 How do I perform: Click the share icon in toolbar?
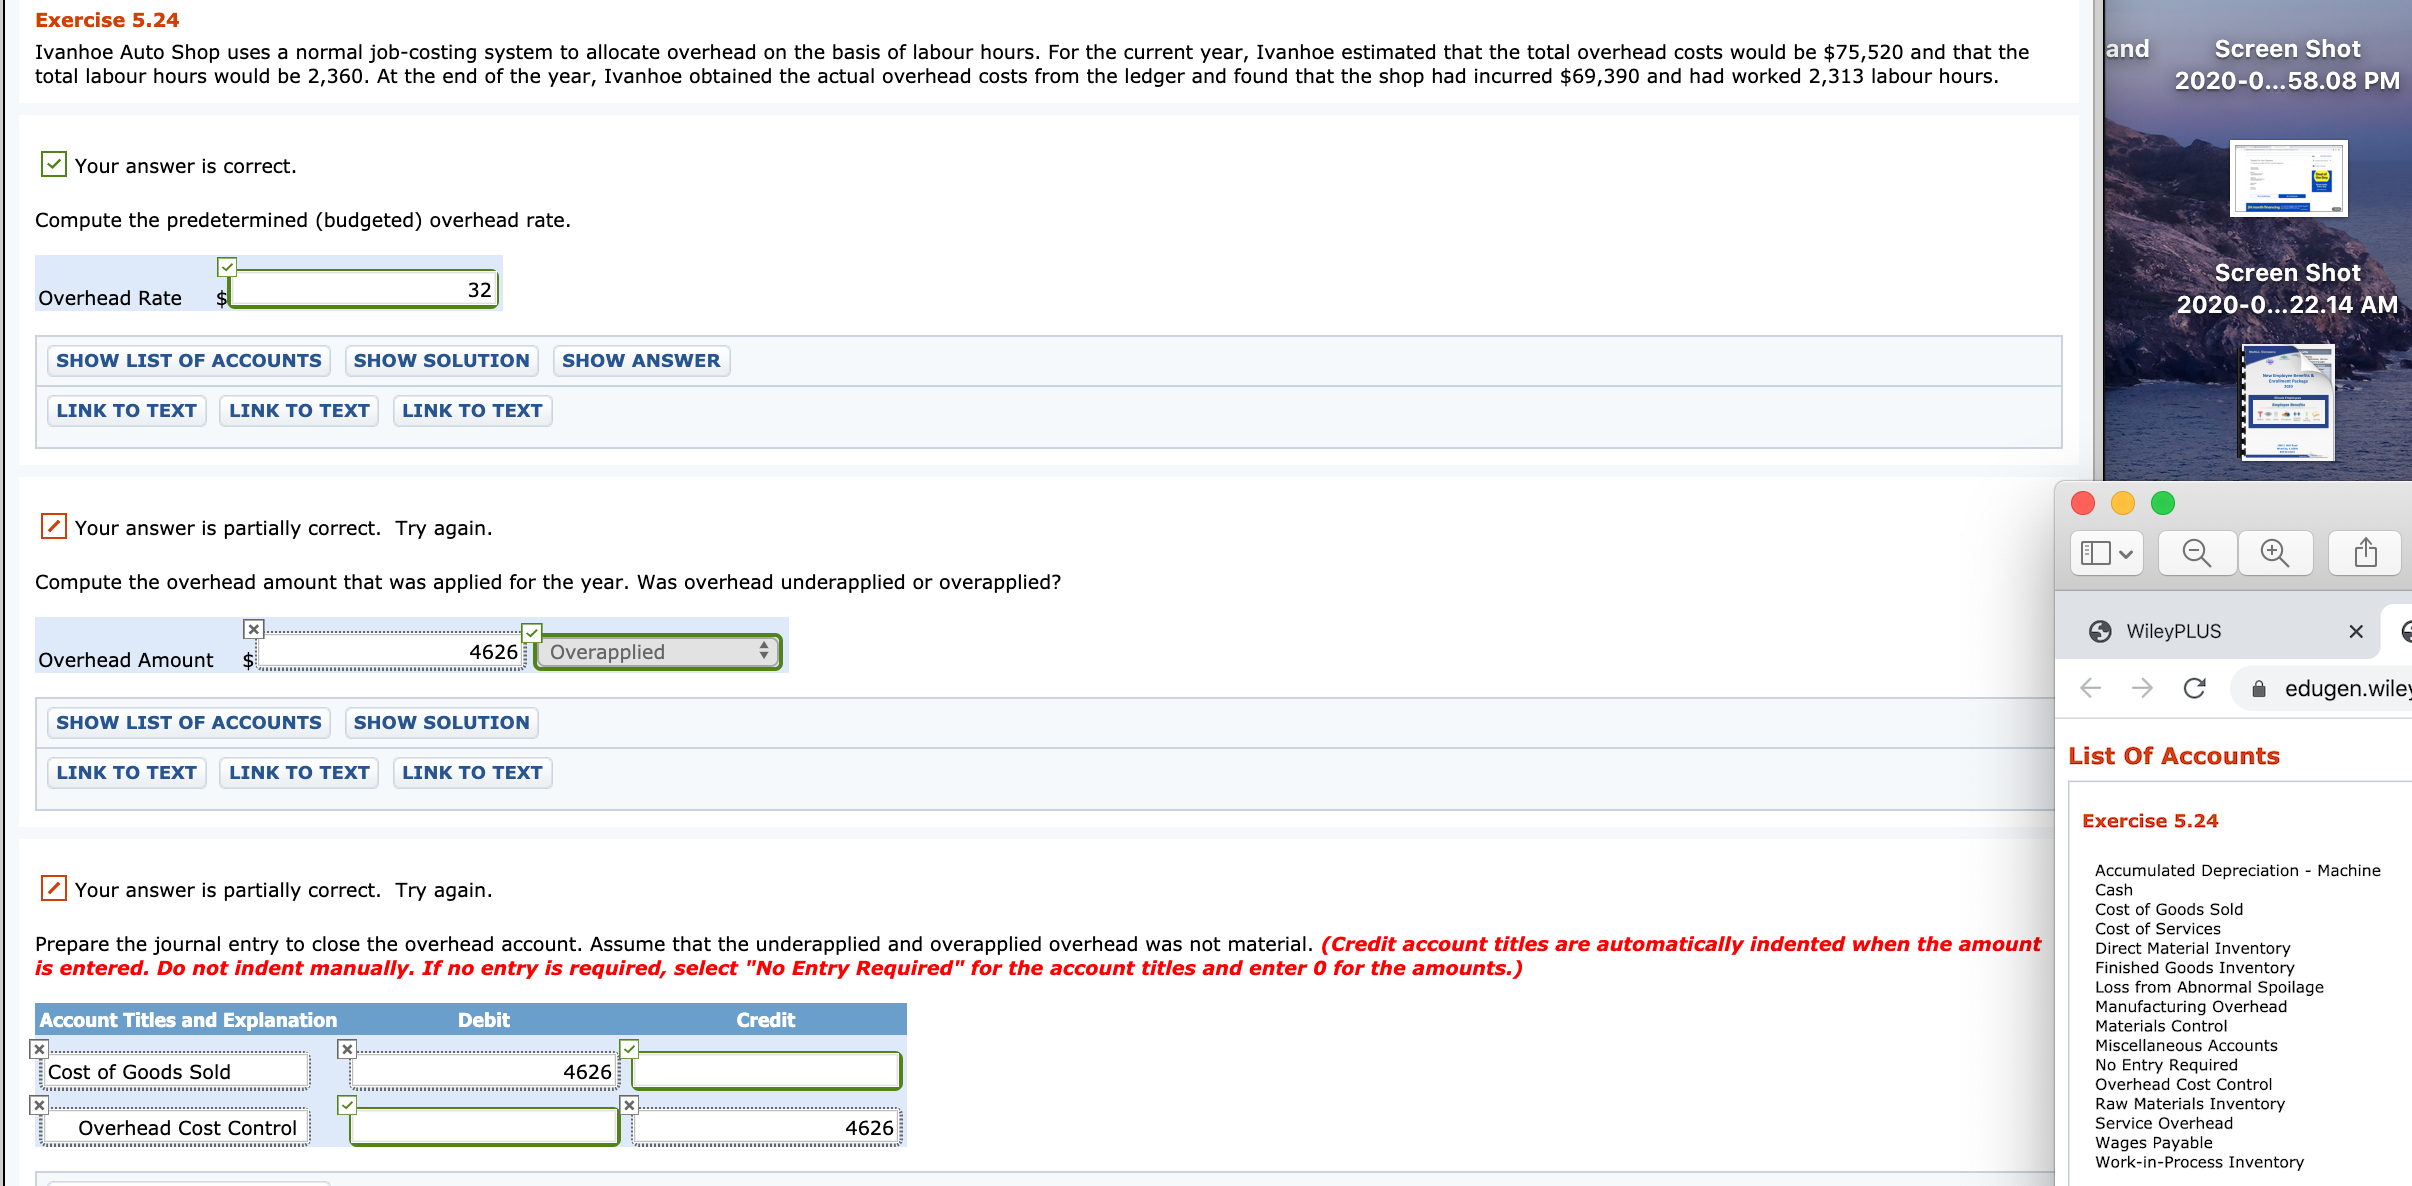pyautogui.click(x=2365, y=553)
